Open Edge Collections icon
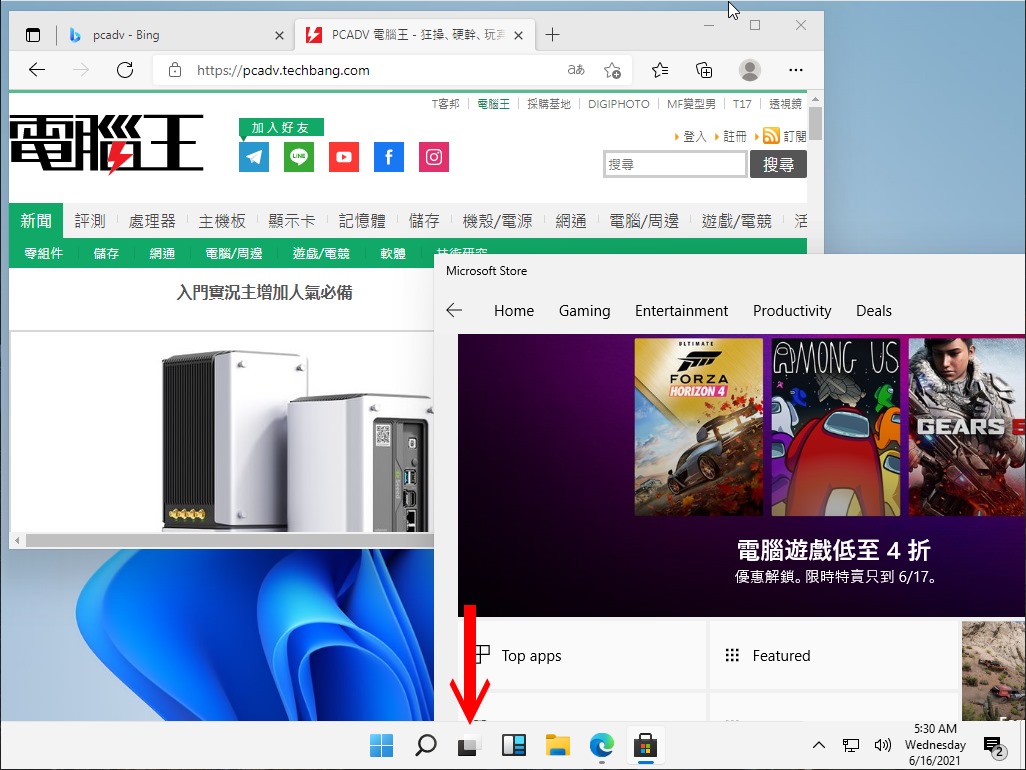The image size is (1026, 770). click(704, 70)
